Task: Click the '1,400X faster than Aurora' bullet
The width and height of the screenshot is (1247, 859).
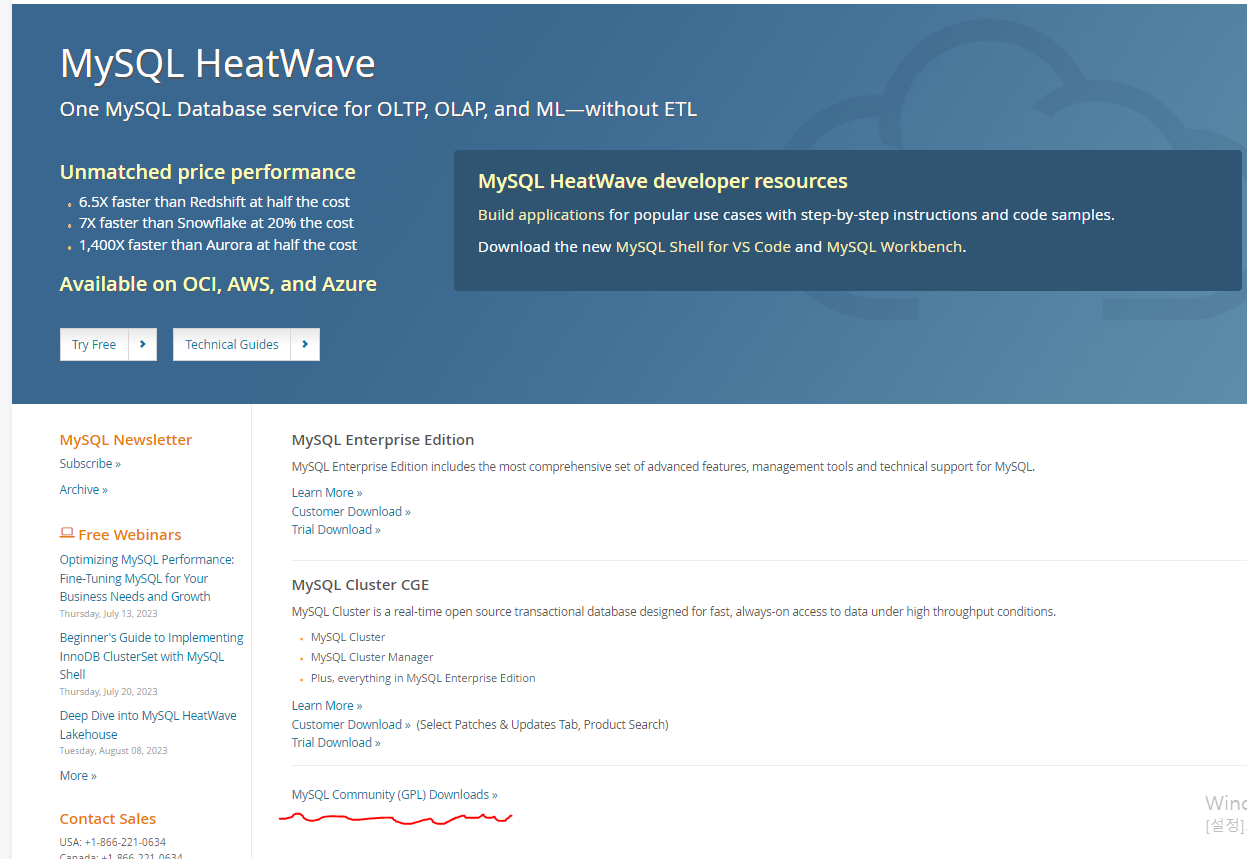Action: click(x=218, y=245)
